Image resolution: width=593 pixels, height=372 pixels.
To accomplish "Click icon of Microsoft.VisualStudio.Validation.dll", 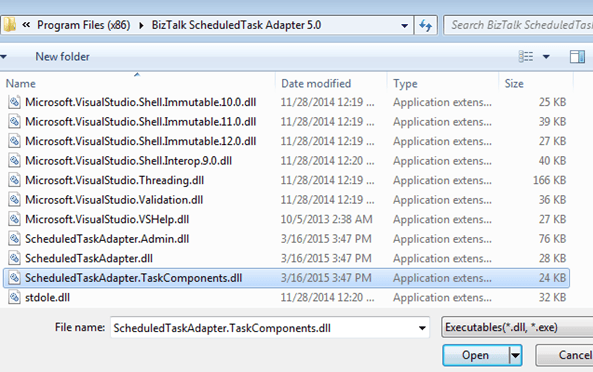I will click(x=14, y=200).
